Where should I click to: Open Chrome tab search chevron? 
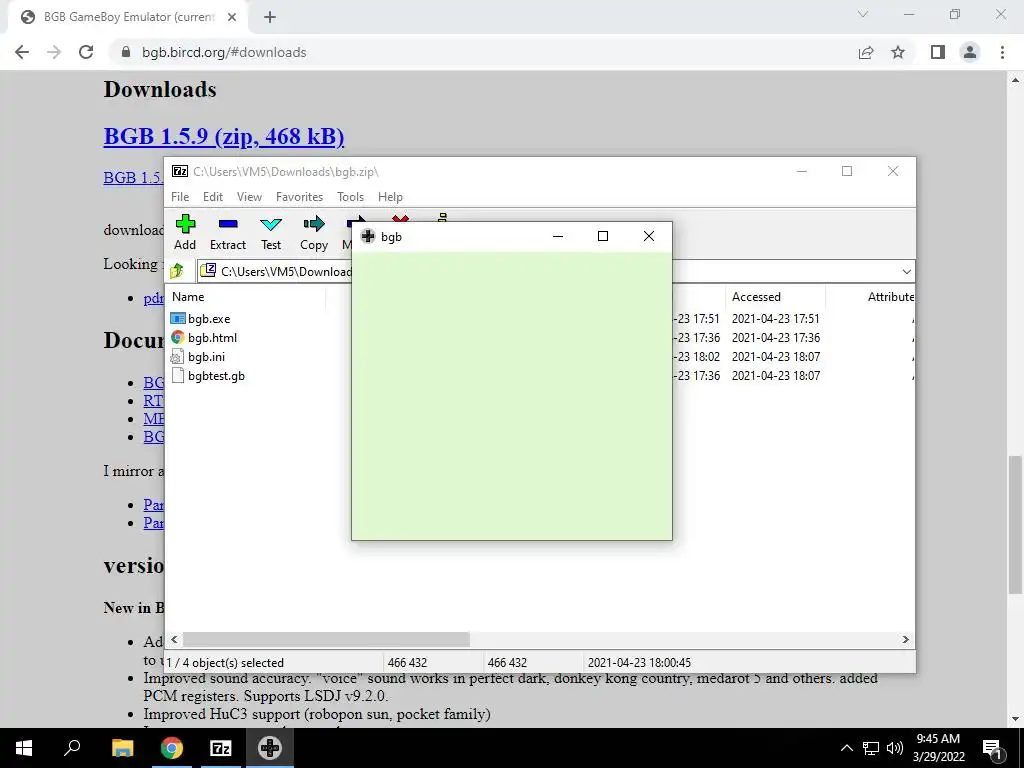pos(863,14)
